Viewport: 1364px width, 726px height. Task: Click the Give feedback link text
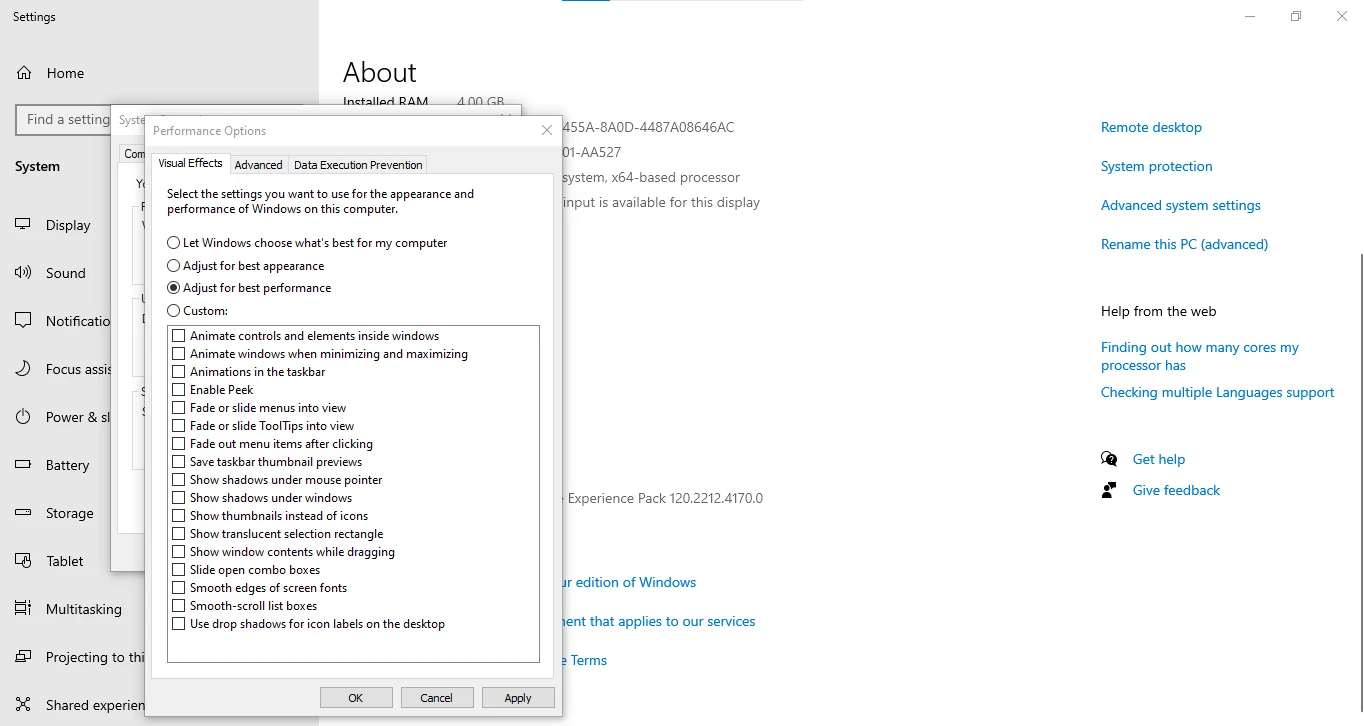[1177, 490]
